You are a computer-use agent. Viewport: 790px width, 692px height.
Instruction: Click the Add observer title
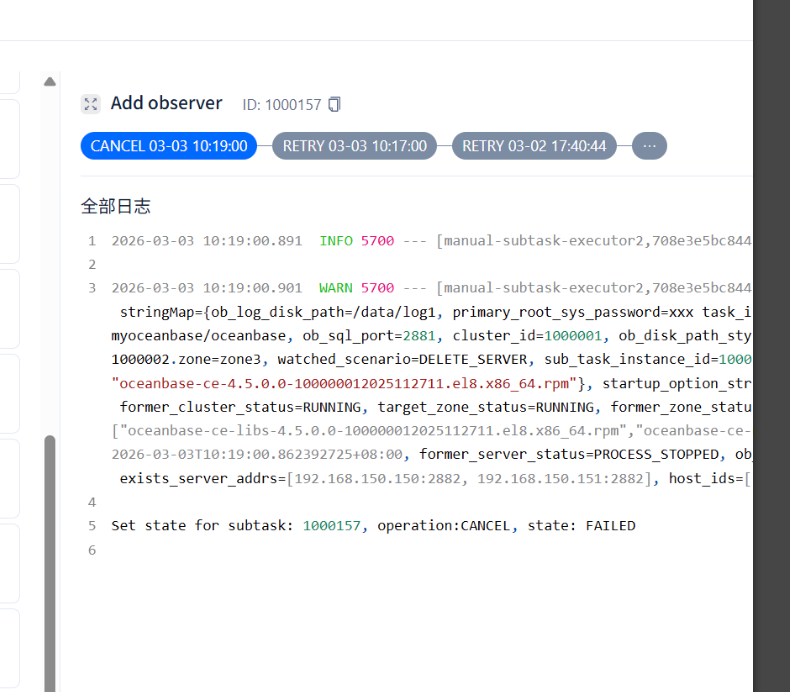(x=166, y=103)
